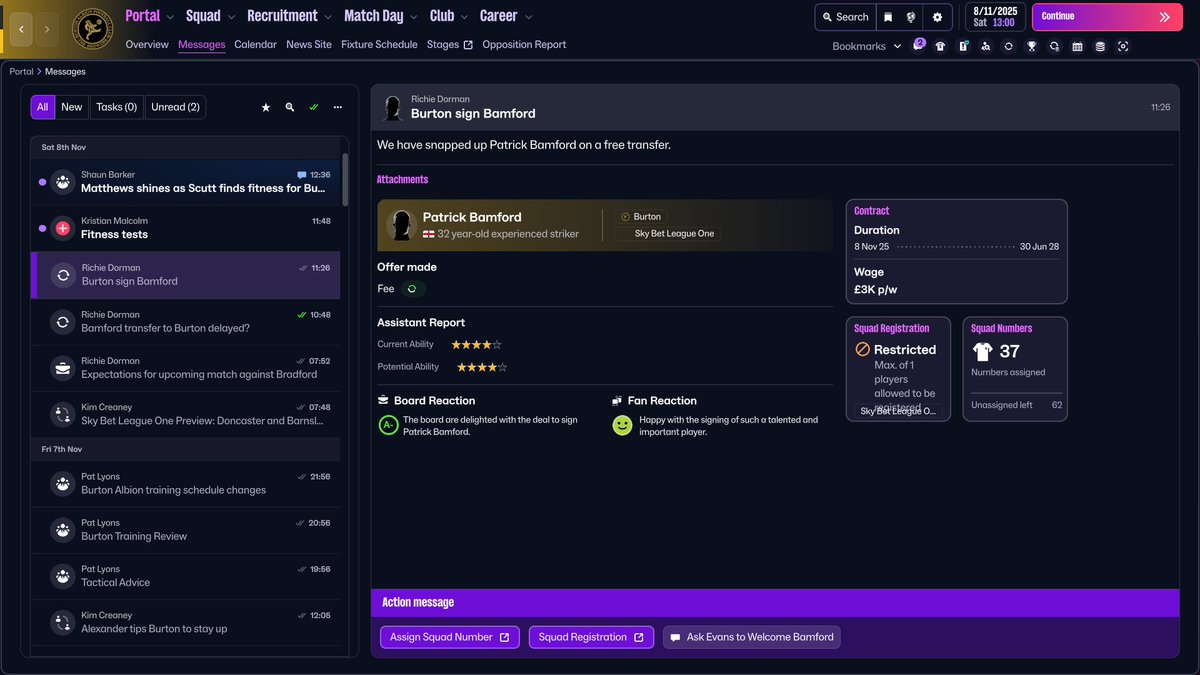Click the A- board reaction grade icon
This screenshot has height=675, width=1200.
pyautogui.click(x=388, y=425)
